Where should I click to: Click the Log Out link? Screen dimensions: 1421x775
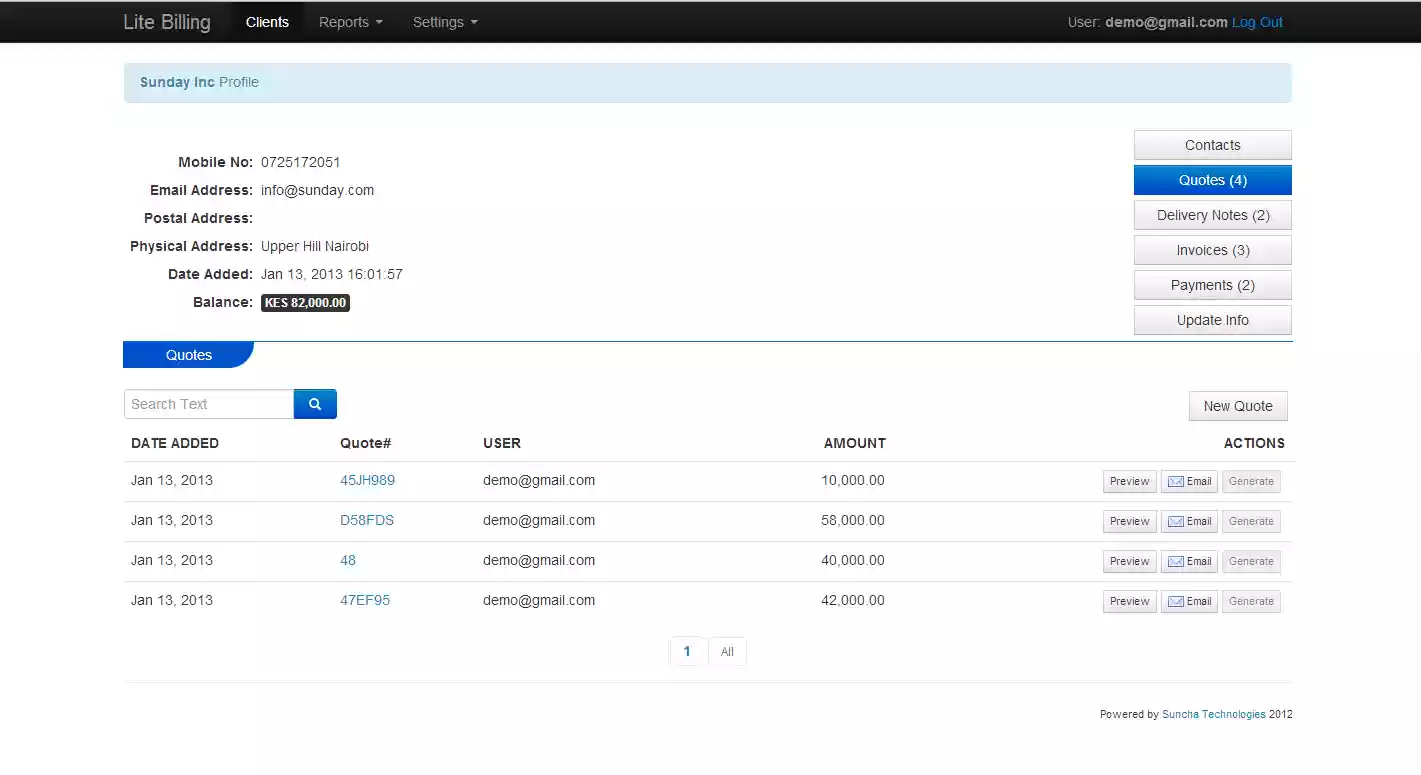tap(1257, 21)
